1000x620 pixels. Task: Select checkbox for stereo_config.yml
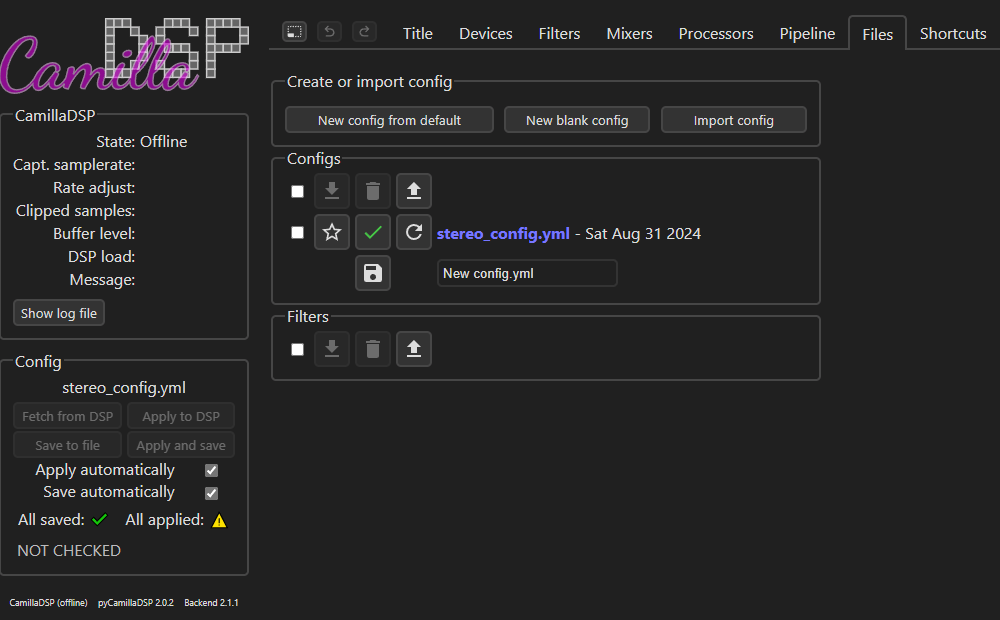point(297,232)
